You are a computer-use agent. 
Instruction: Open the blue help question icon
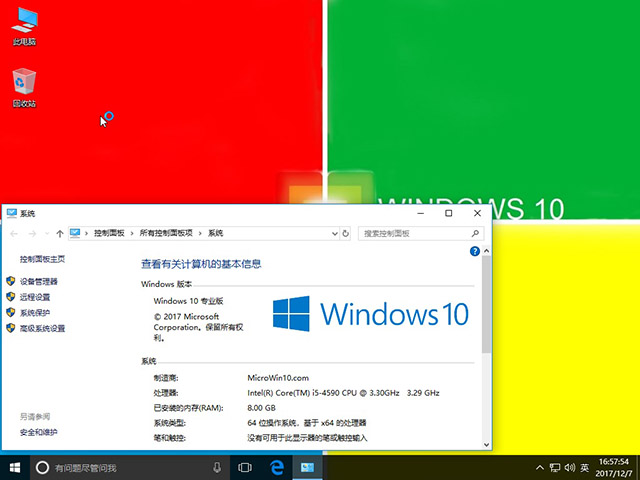[475, 251]
